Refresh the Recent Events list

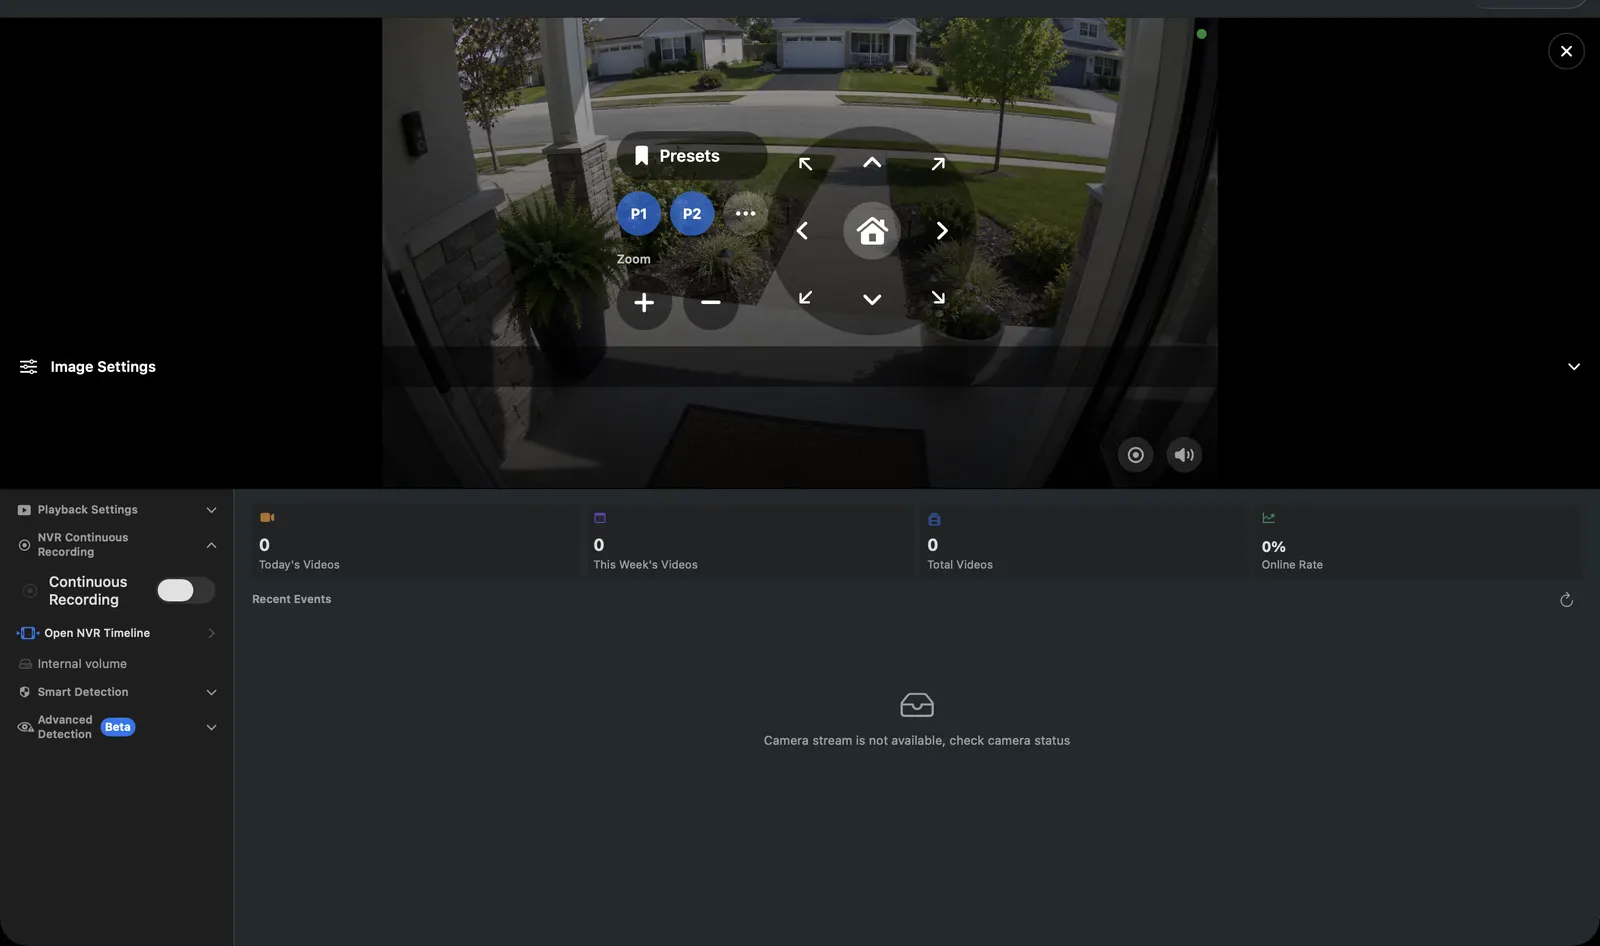[x=1566, y=600]
